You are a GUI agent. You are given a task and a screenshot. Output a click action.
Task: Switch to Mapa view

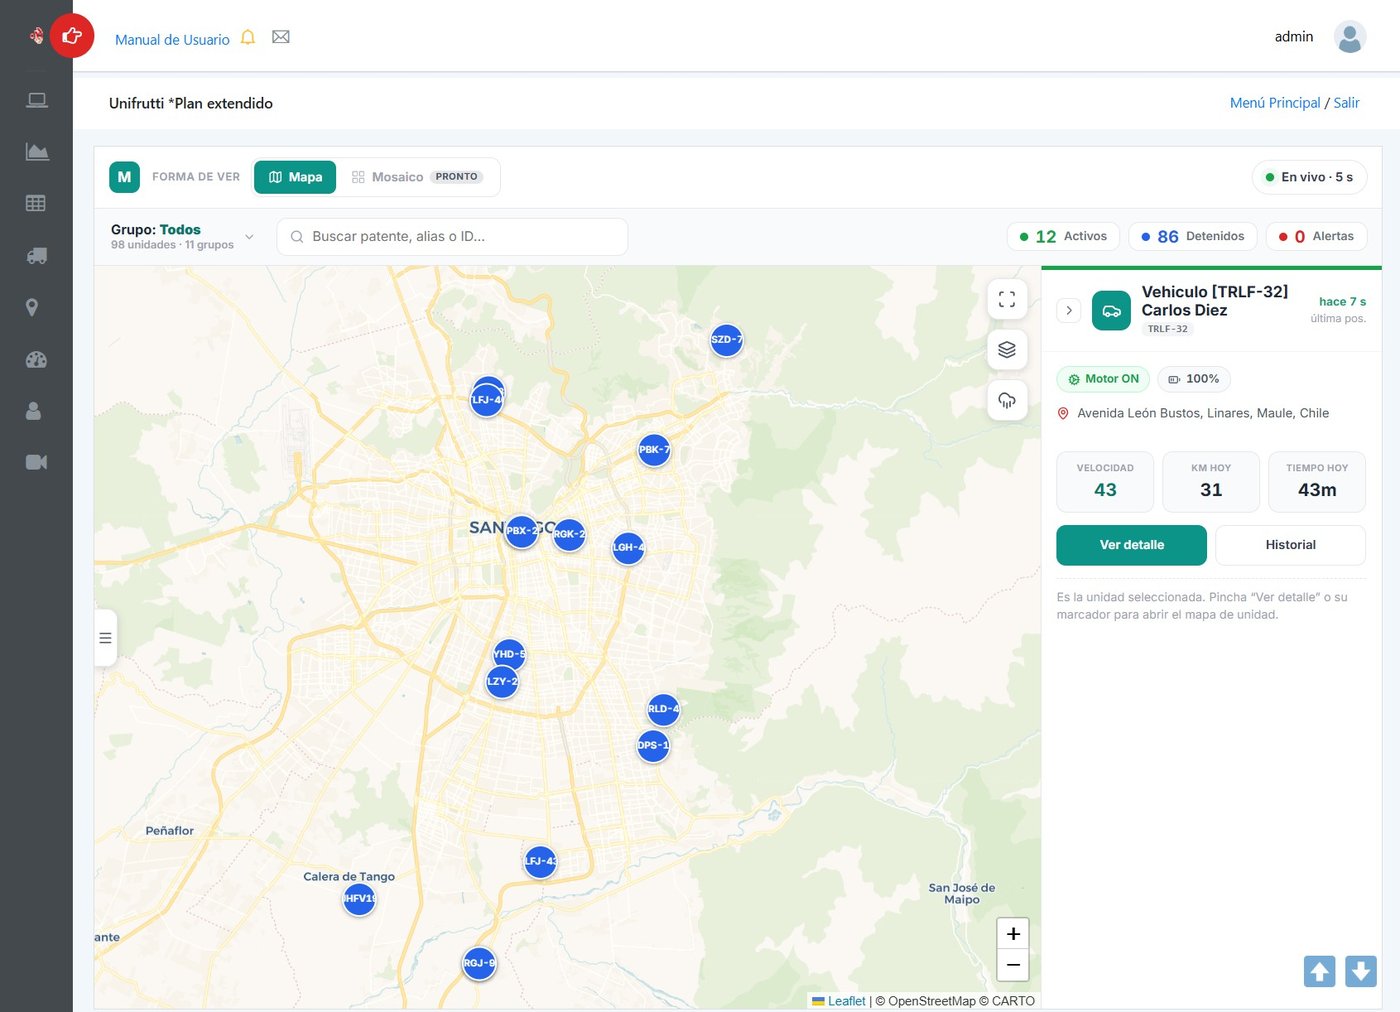click(x=295, y=177)
